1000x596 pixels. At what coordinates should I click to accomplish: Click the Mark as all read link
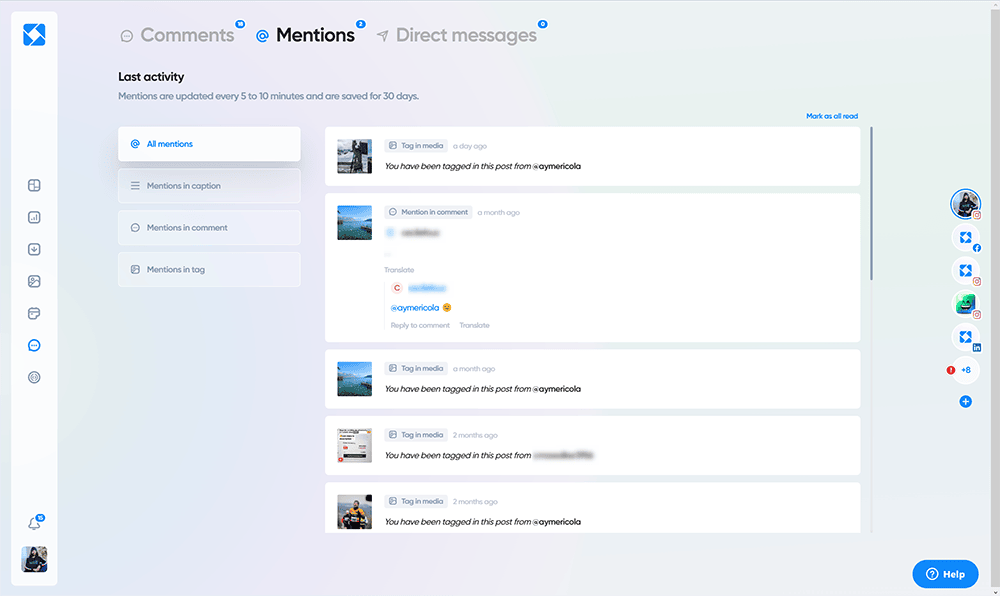click(x=833, y=116)
